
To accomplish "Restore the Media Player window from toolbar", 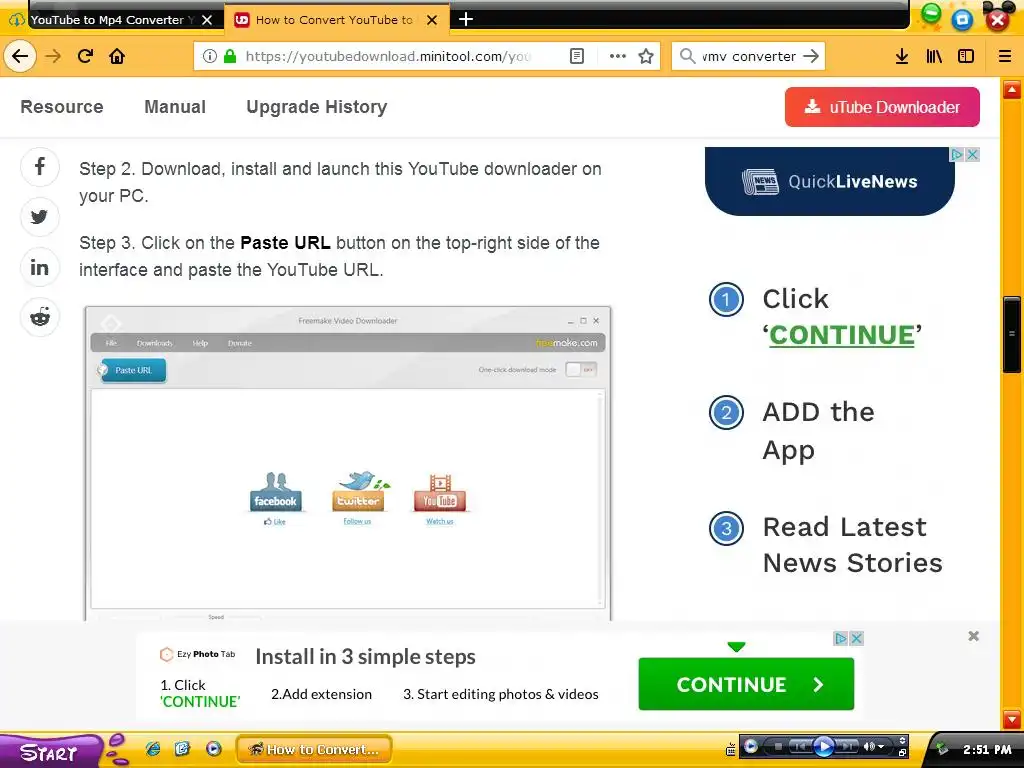I will (903, 752).
